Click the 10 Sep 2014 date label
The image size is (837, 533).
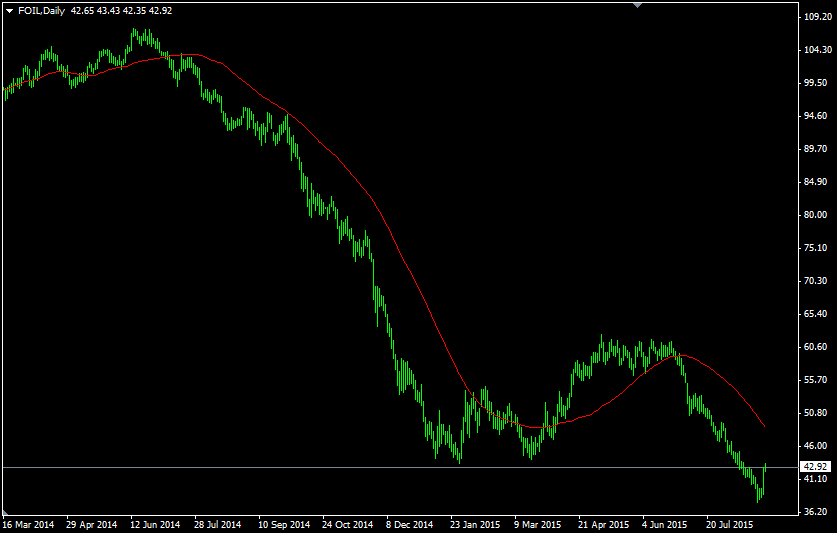[x=284, y=524]
